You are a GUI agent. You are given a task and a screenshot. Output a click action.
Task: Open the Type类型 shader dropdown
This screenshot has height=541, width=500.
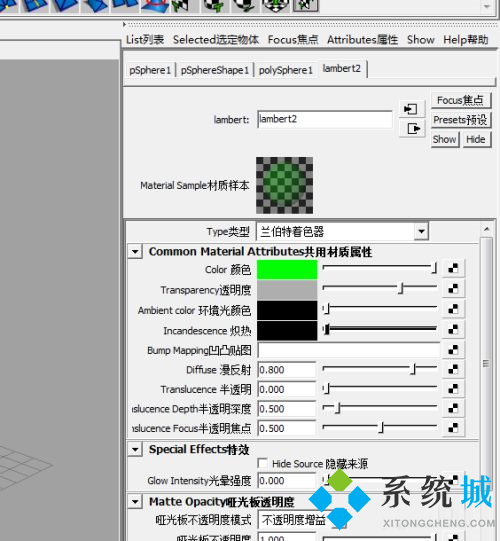pos(342,232)
